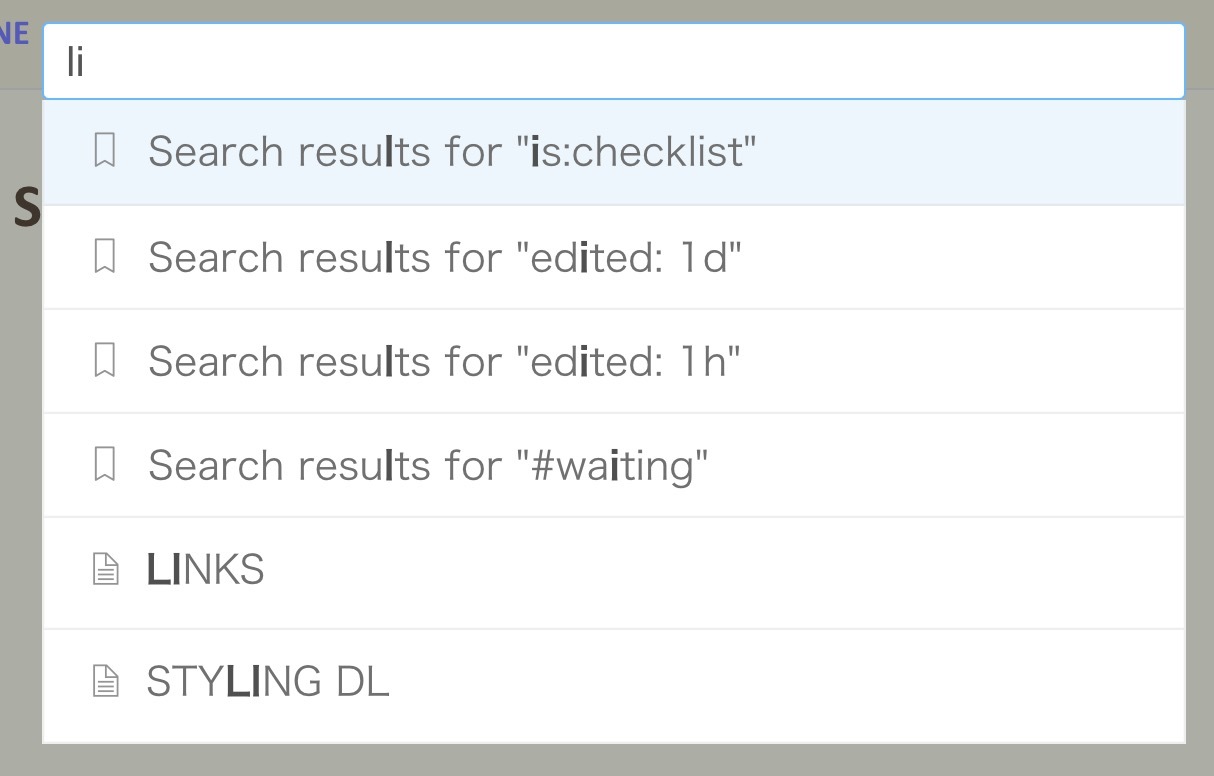
Task: Choose the "#waiting" entry in the suggestion menu
Action: 427,465
